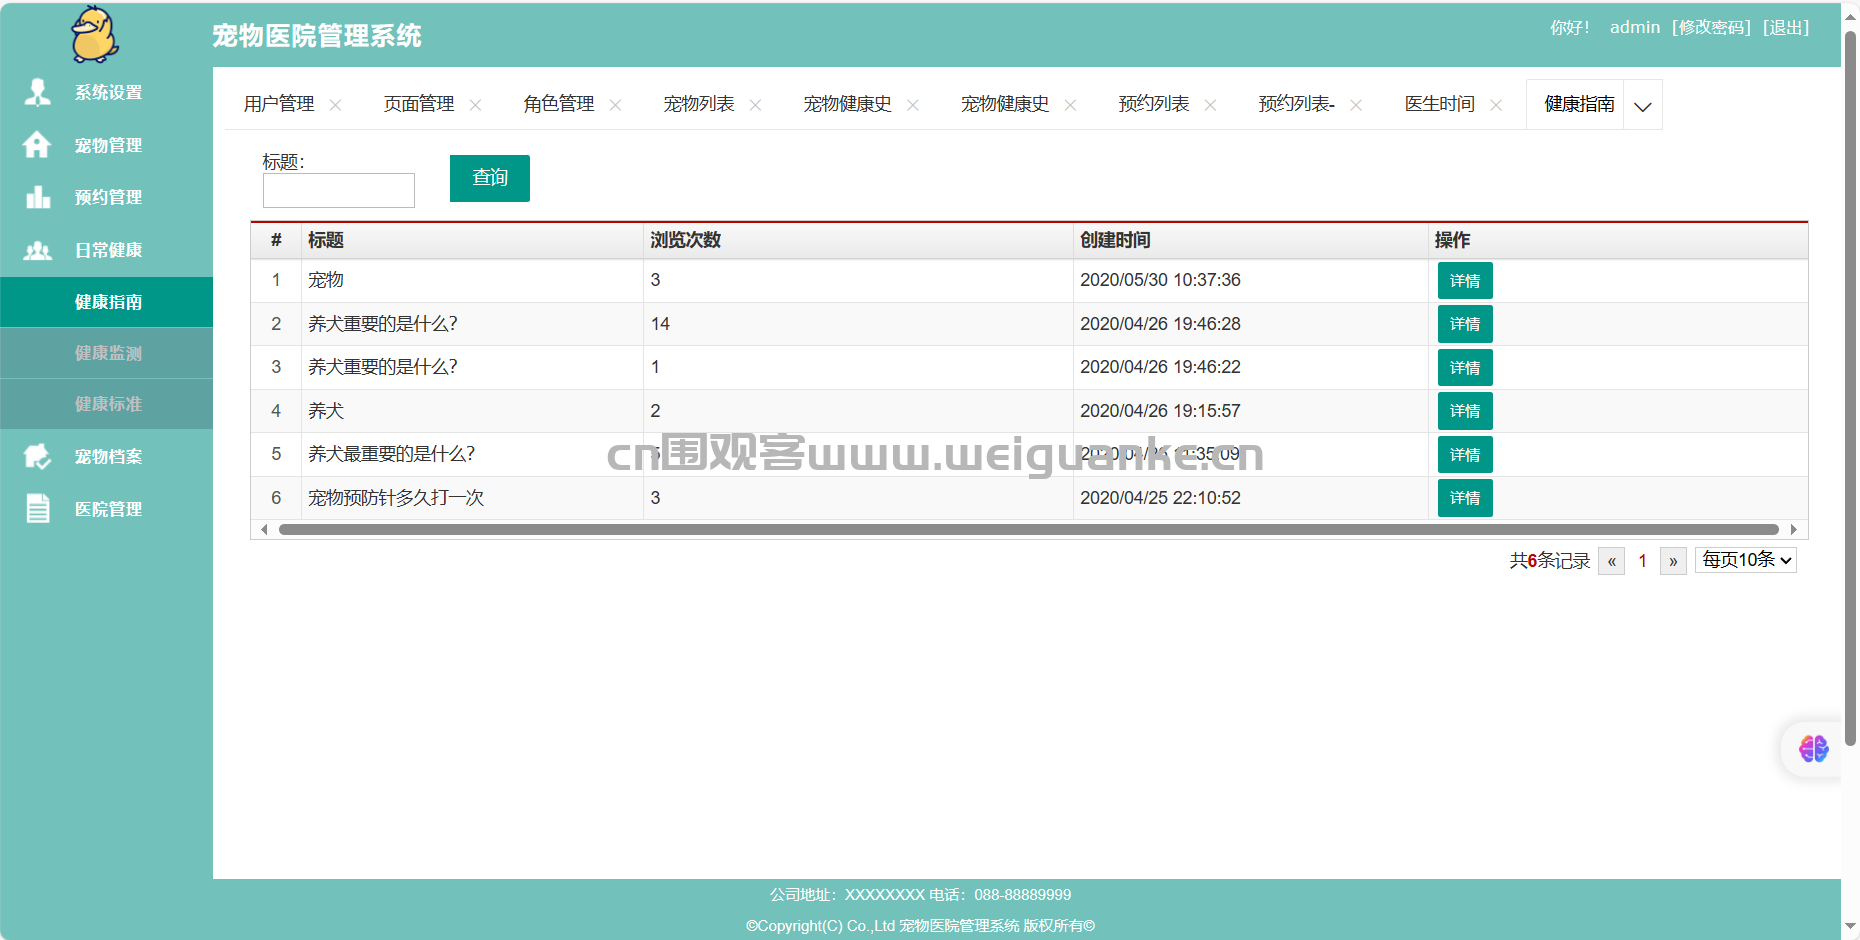This screenshot has height=940, width=1860.
Task: Click the 医院管理 document icon
Action: tap(38, 509)
